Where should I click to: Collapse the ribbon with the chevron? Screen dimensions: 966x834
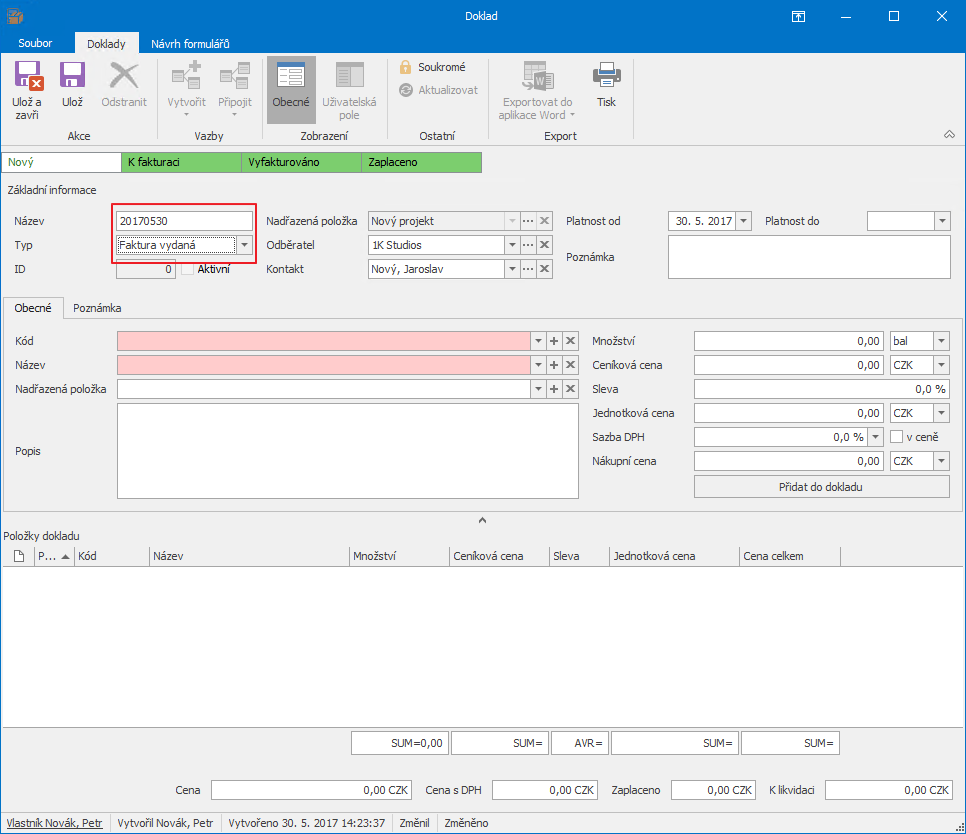[x=949, y=134]
